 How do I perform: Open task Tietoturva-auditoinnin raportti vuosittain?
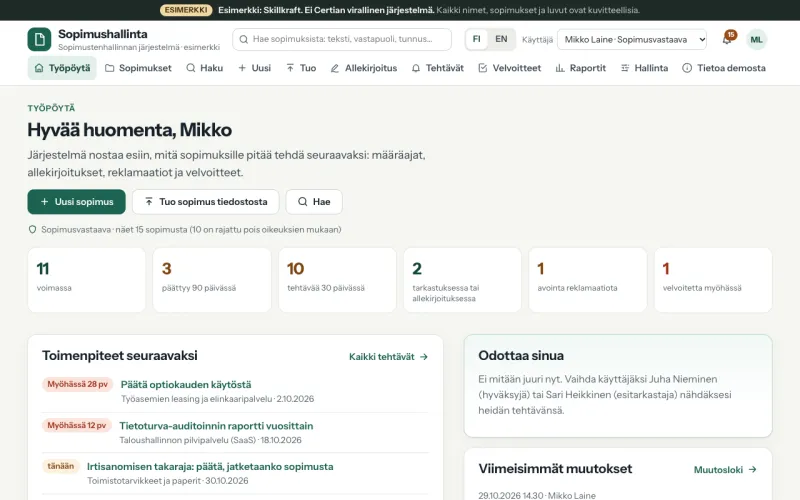(x=216, y=426)
